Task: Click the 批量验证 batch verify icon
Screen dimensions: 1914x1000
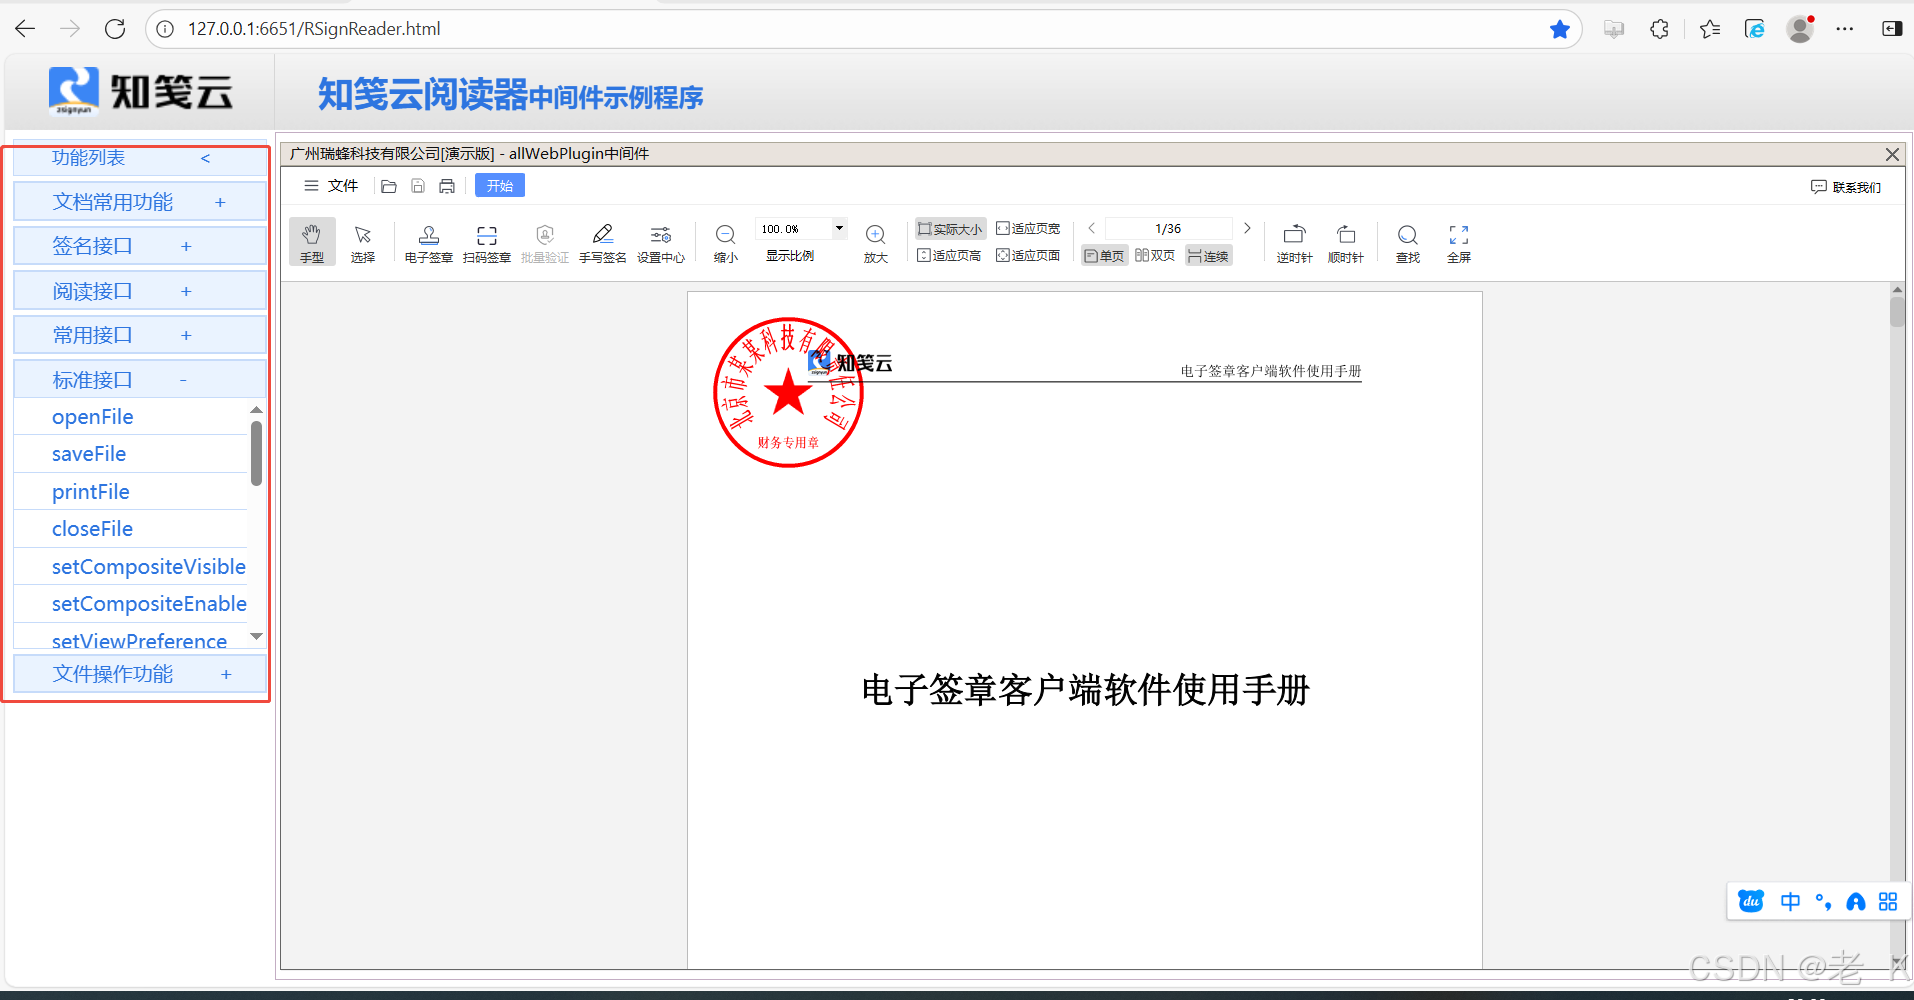Action: click(545, 242)
